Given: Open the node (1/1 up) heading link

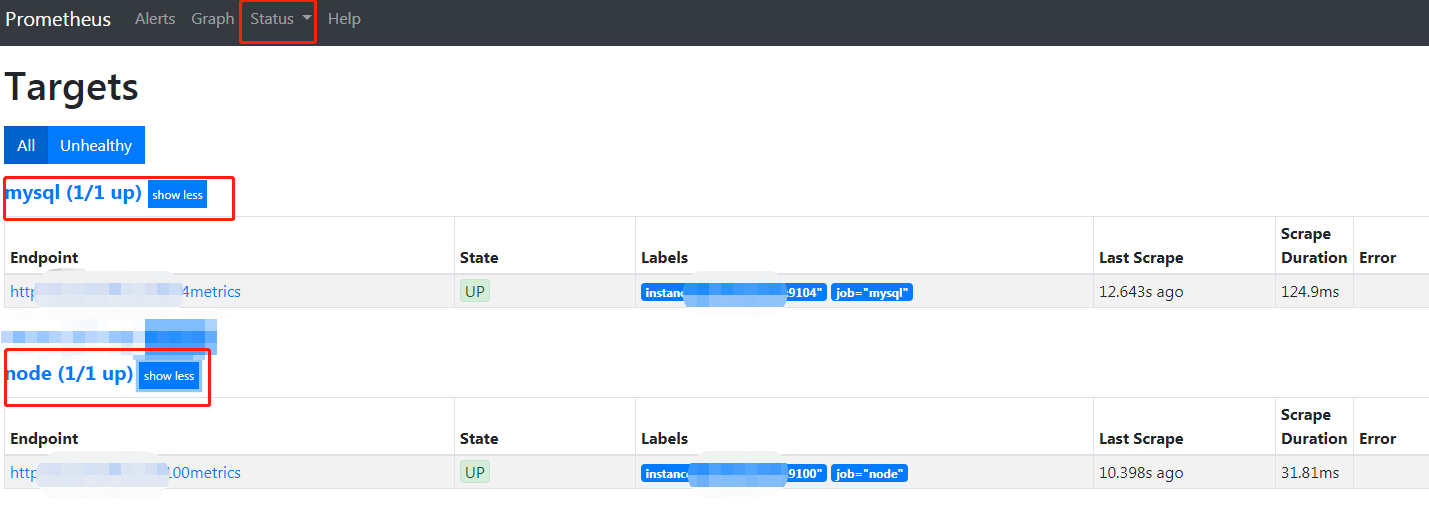Looking at the screenshot, I should tap(69, 374).
